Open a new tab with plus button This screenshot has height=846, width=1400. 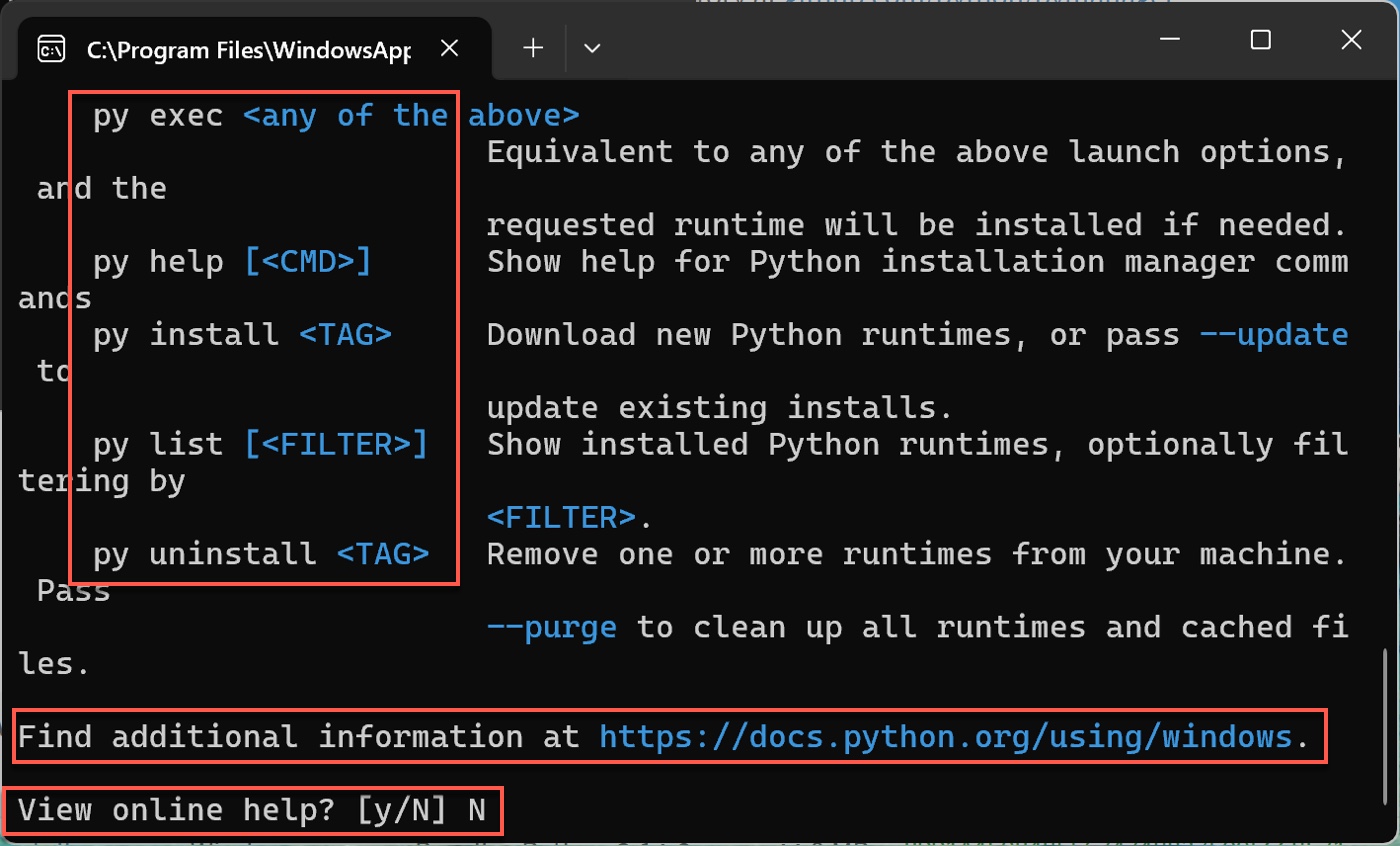pyautogui.click(x=533, y=48)
